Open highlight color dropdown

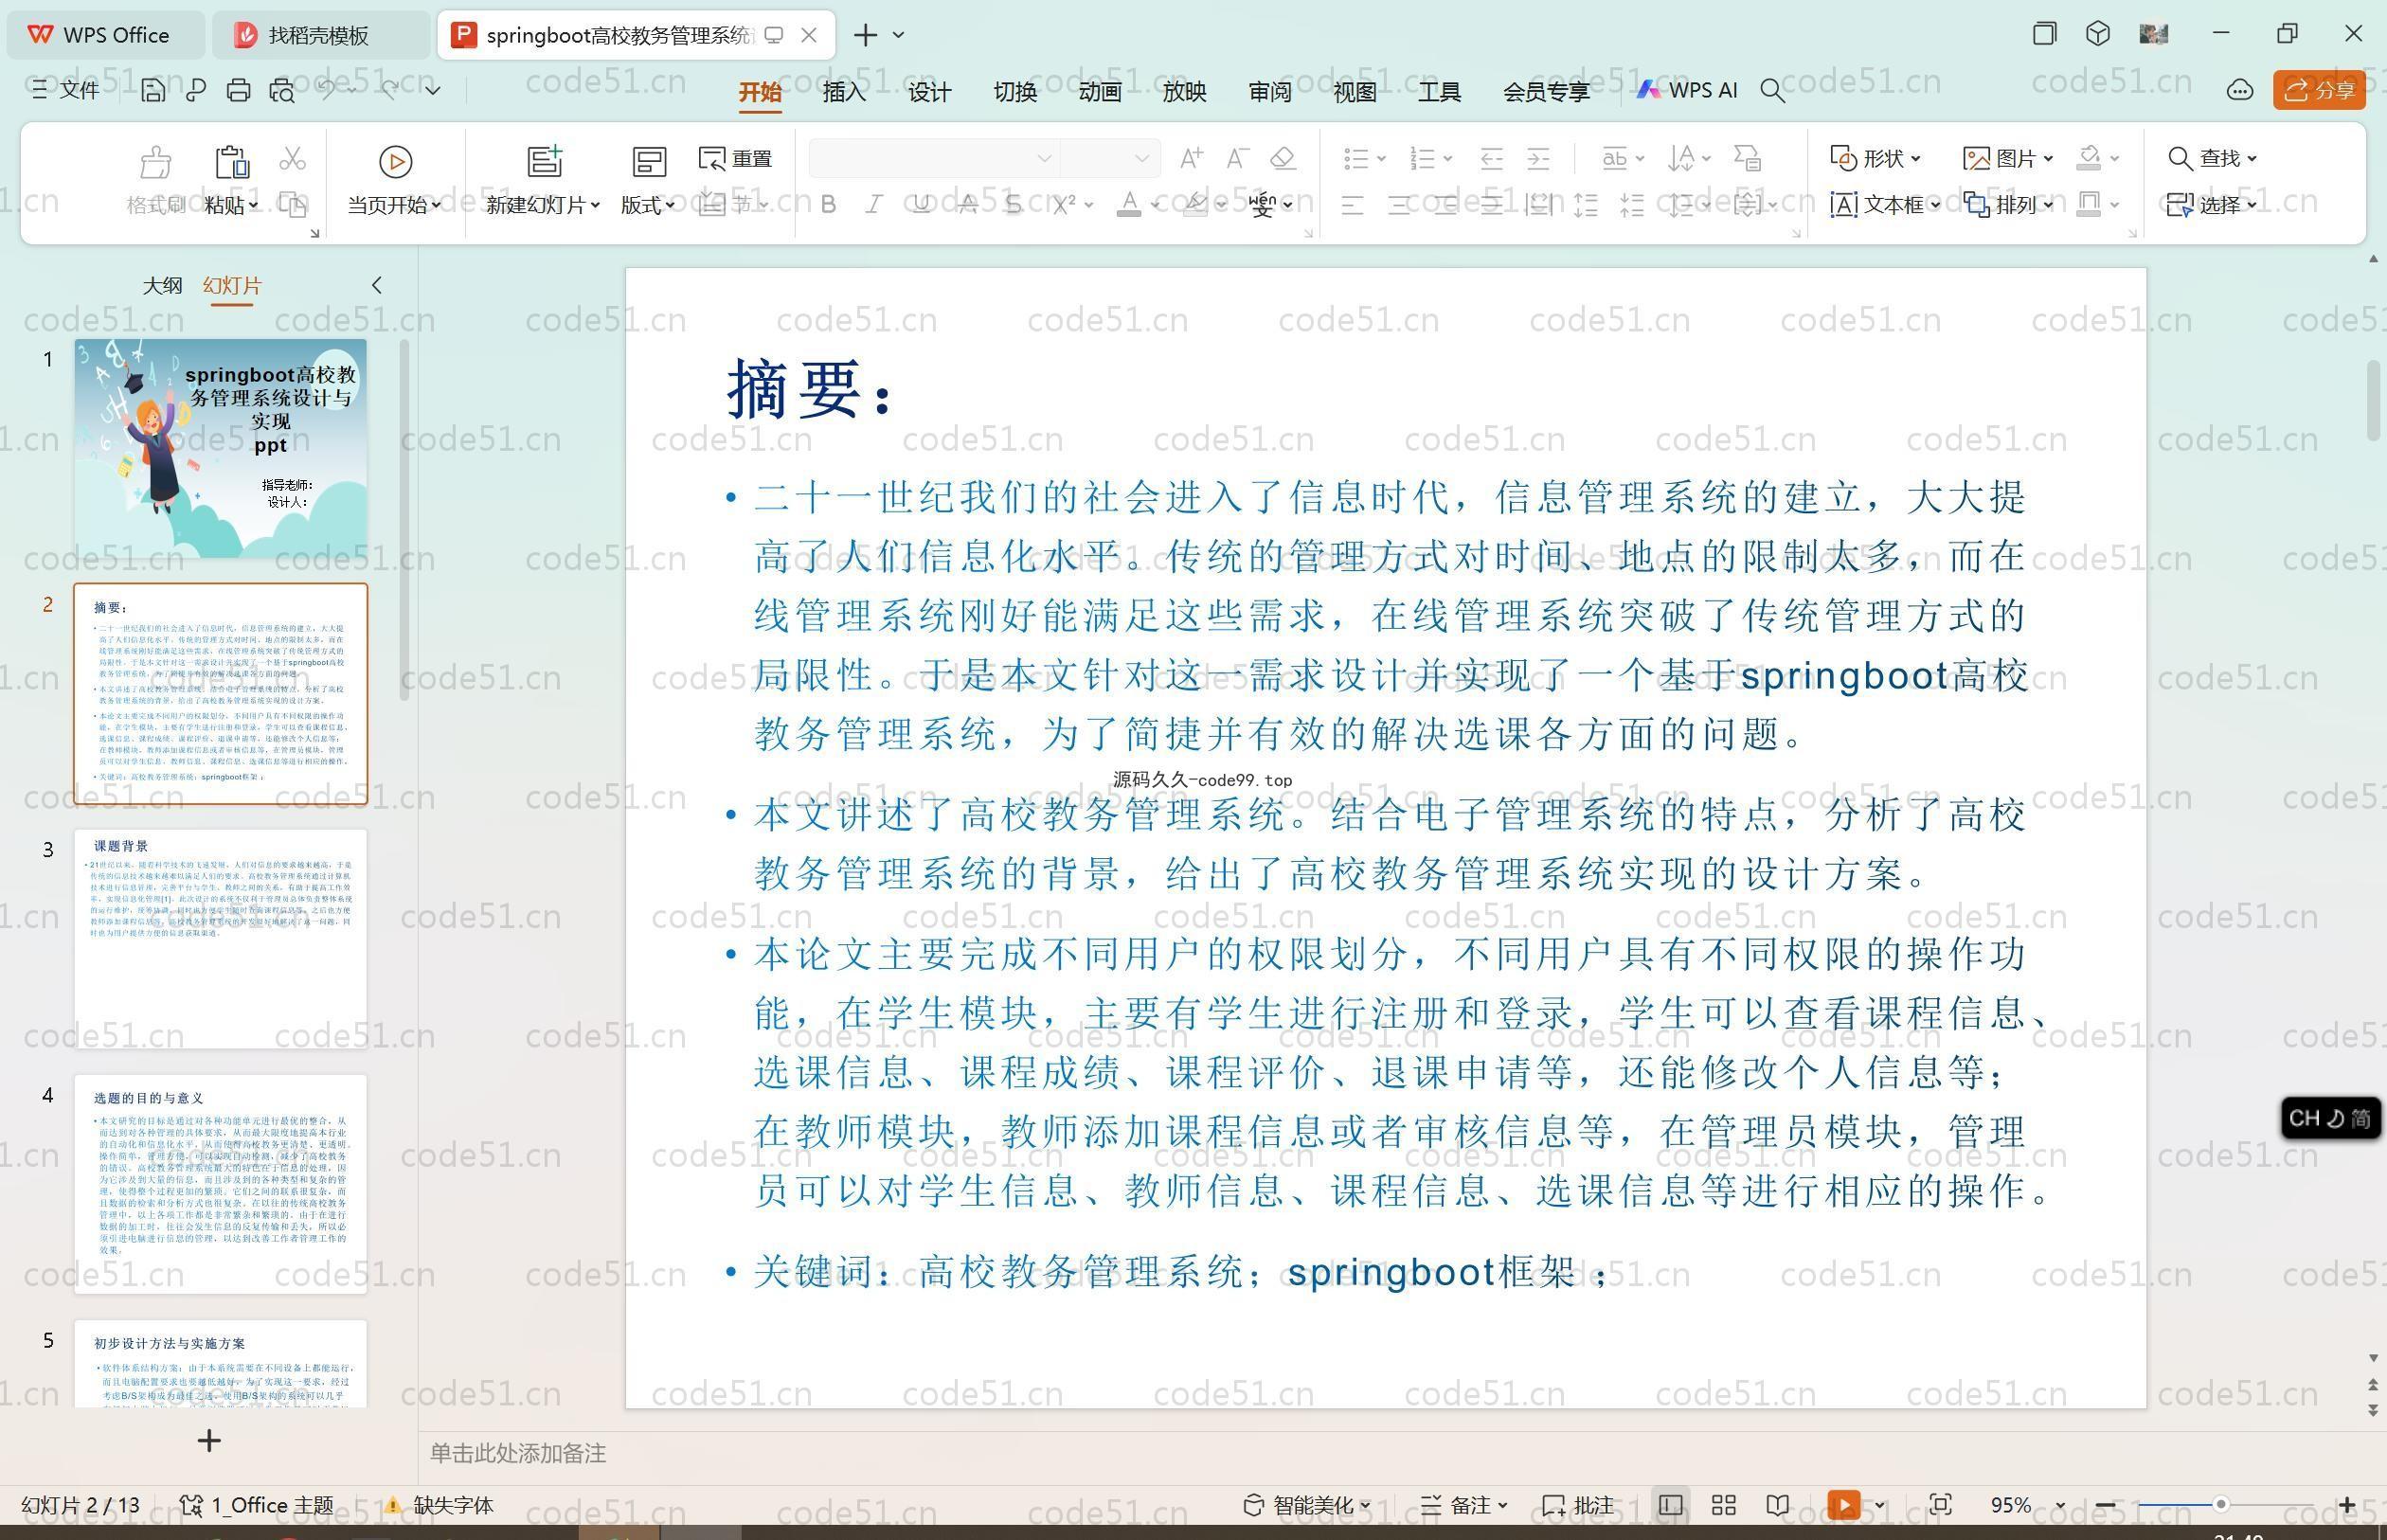coord(1221,205)
